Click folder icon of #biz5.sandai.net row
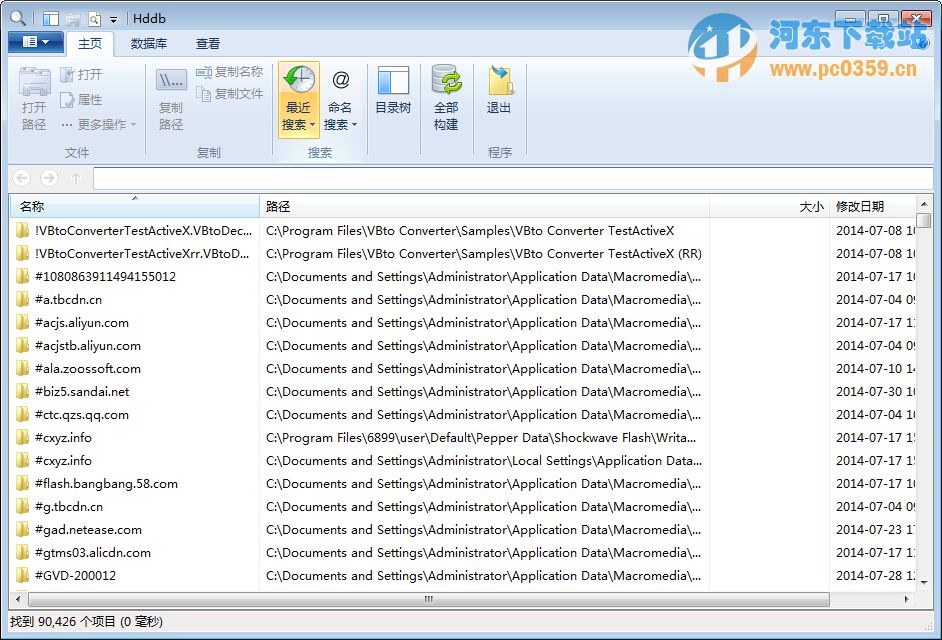This screenshot has width=942, height=640. pyautogui.click(x=22, y=391)
